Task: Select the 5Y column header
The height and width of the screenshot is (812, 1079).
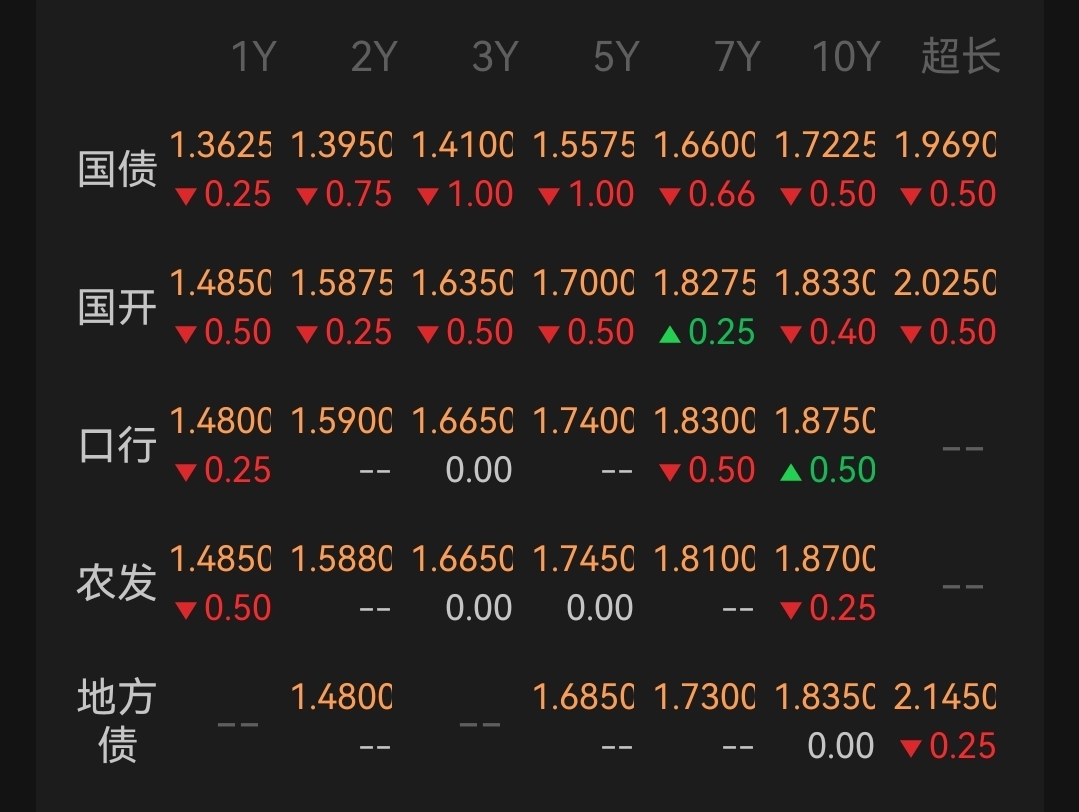Action: tap(617, 56)
